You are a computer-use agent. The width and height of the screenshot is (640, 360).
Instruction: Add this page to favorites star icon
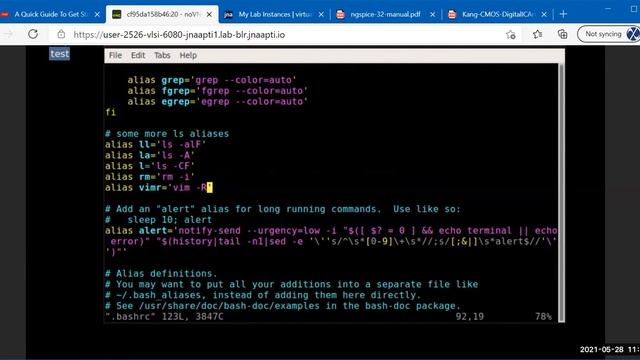tap(510, 35)
